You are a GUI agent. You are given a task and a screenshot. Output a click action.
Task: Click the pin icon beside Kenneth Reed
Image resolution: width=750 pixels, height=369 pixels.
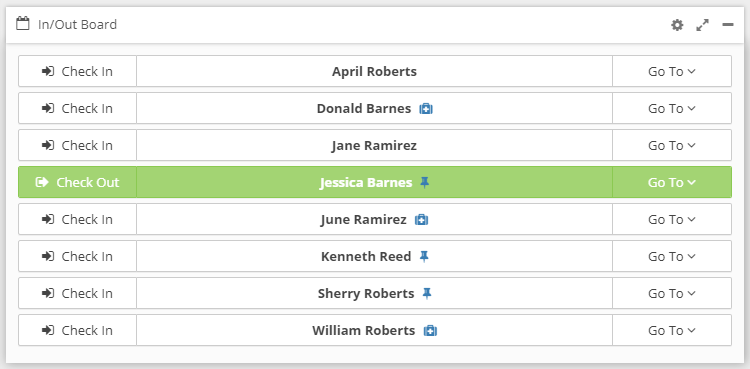tap(424, 257)
